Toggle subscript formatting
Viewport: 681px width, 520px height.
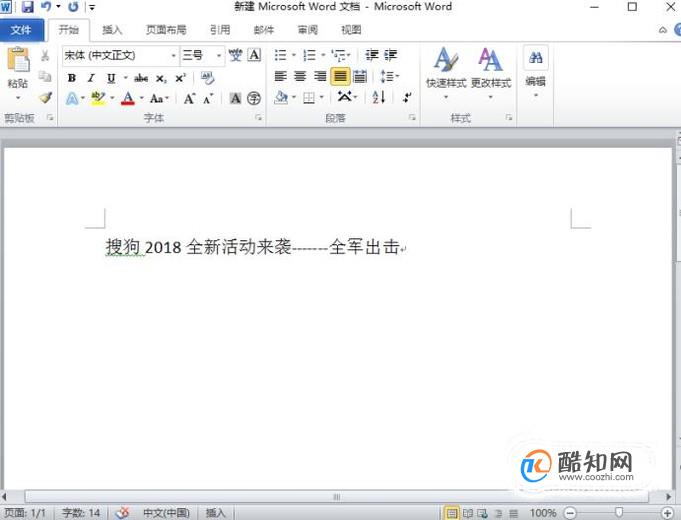pyautogui.click(x=161, y=78)
